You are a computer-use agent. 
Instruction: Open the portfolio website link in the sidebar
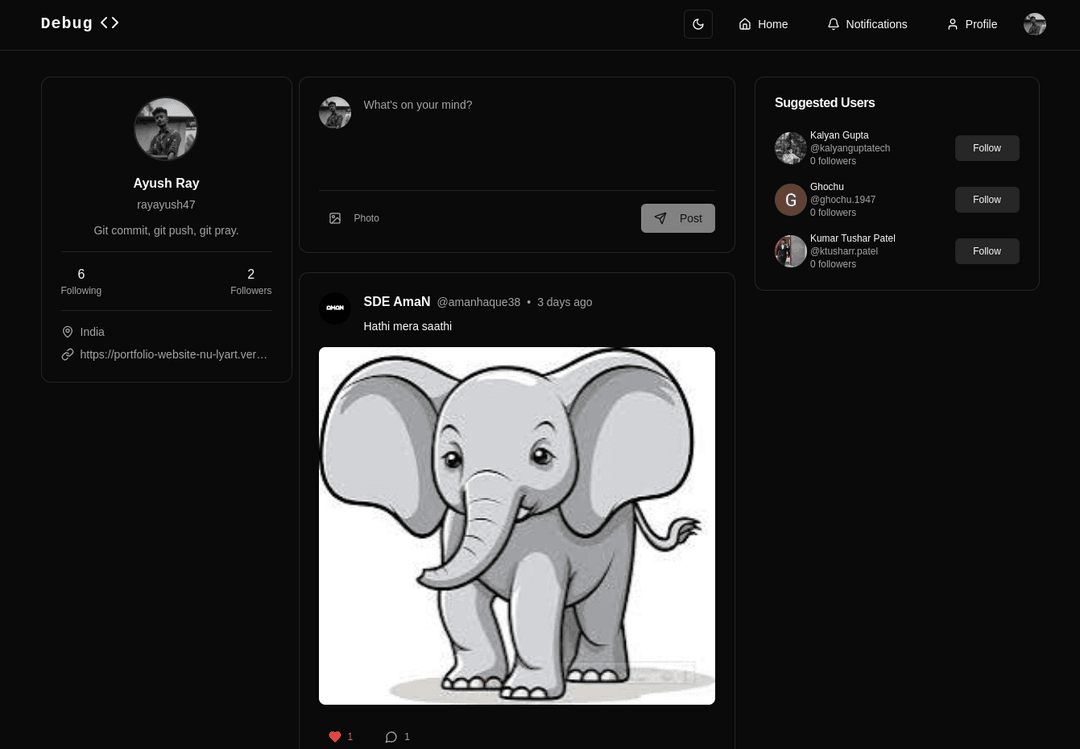[173, 354]
